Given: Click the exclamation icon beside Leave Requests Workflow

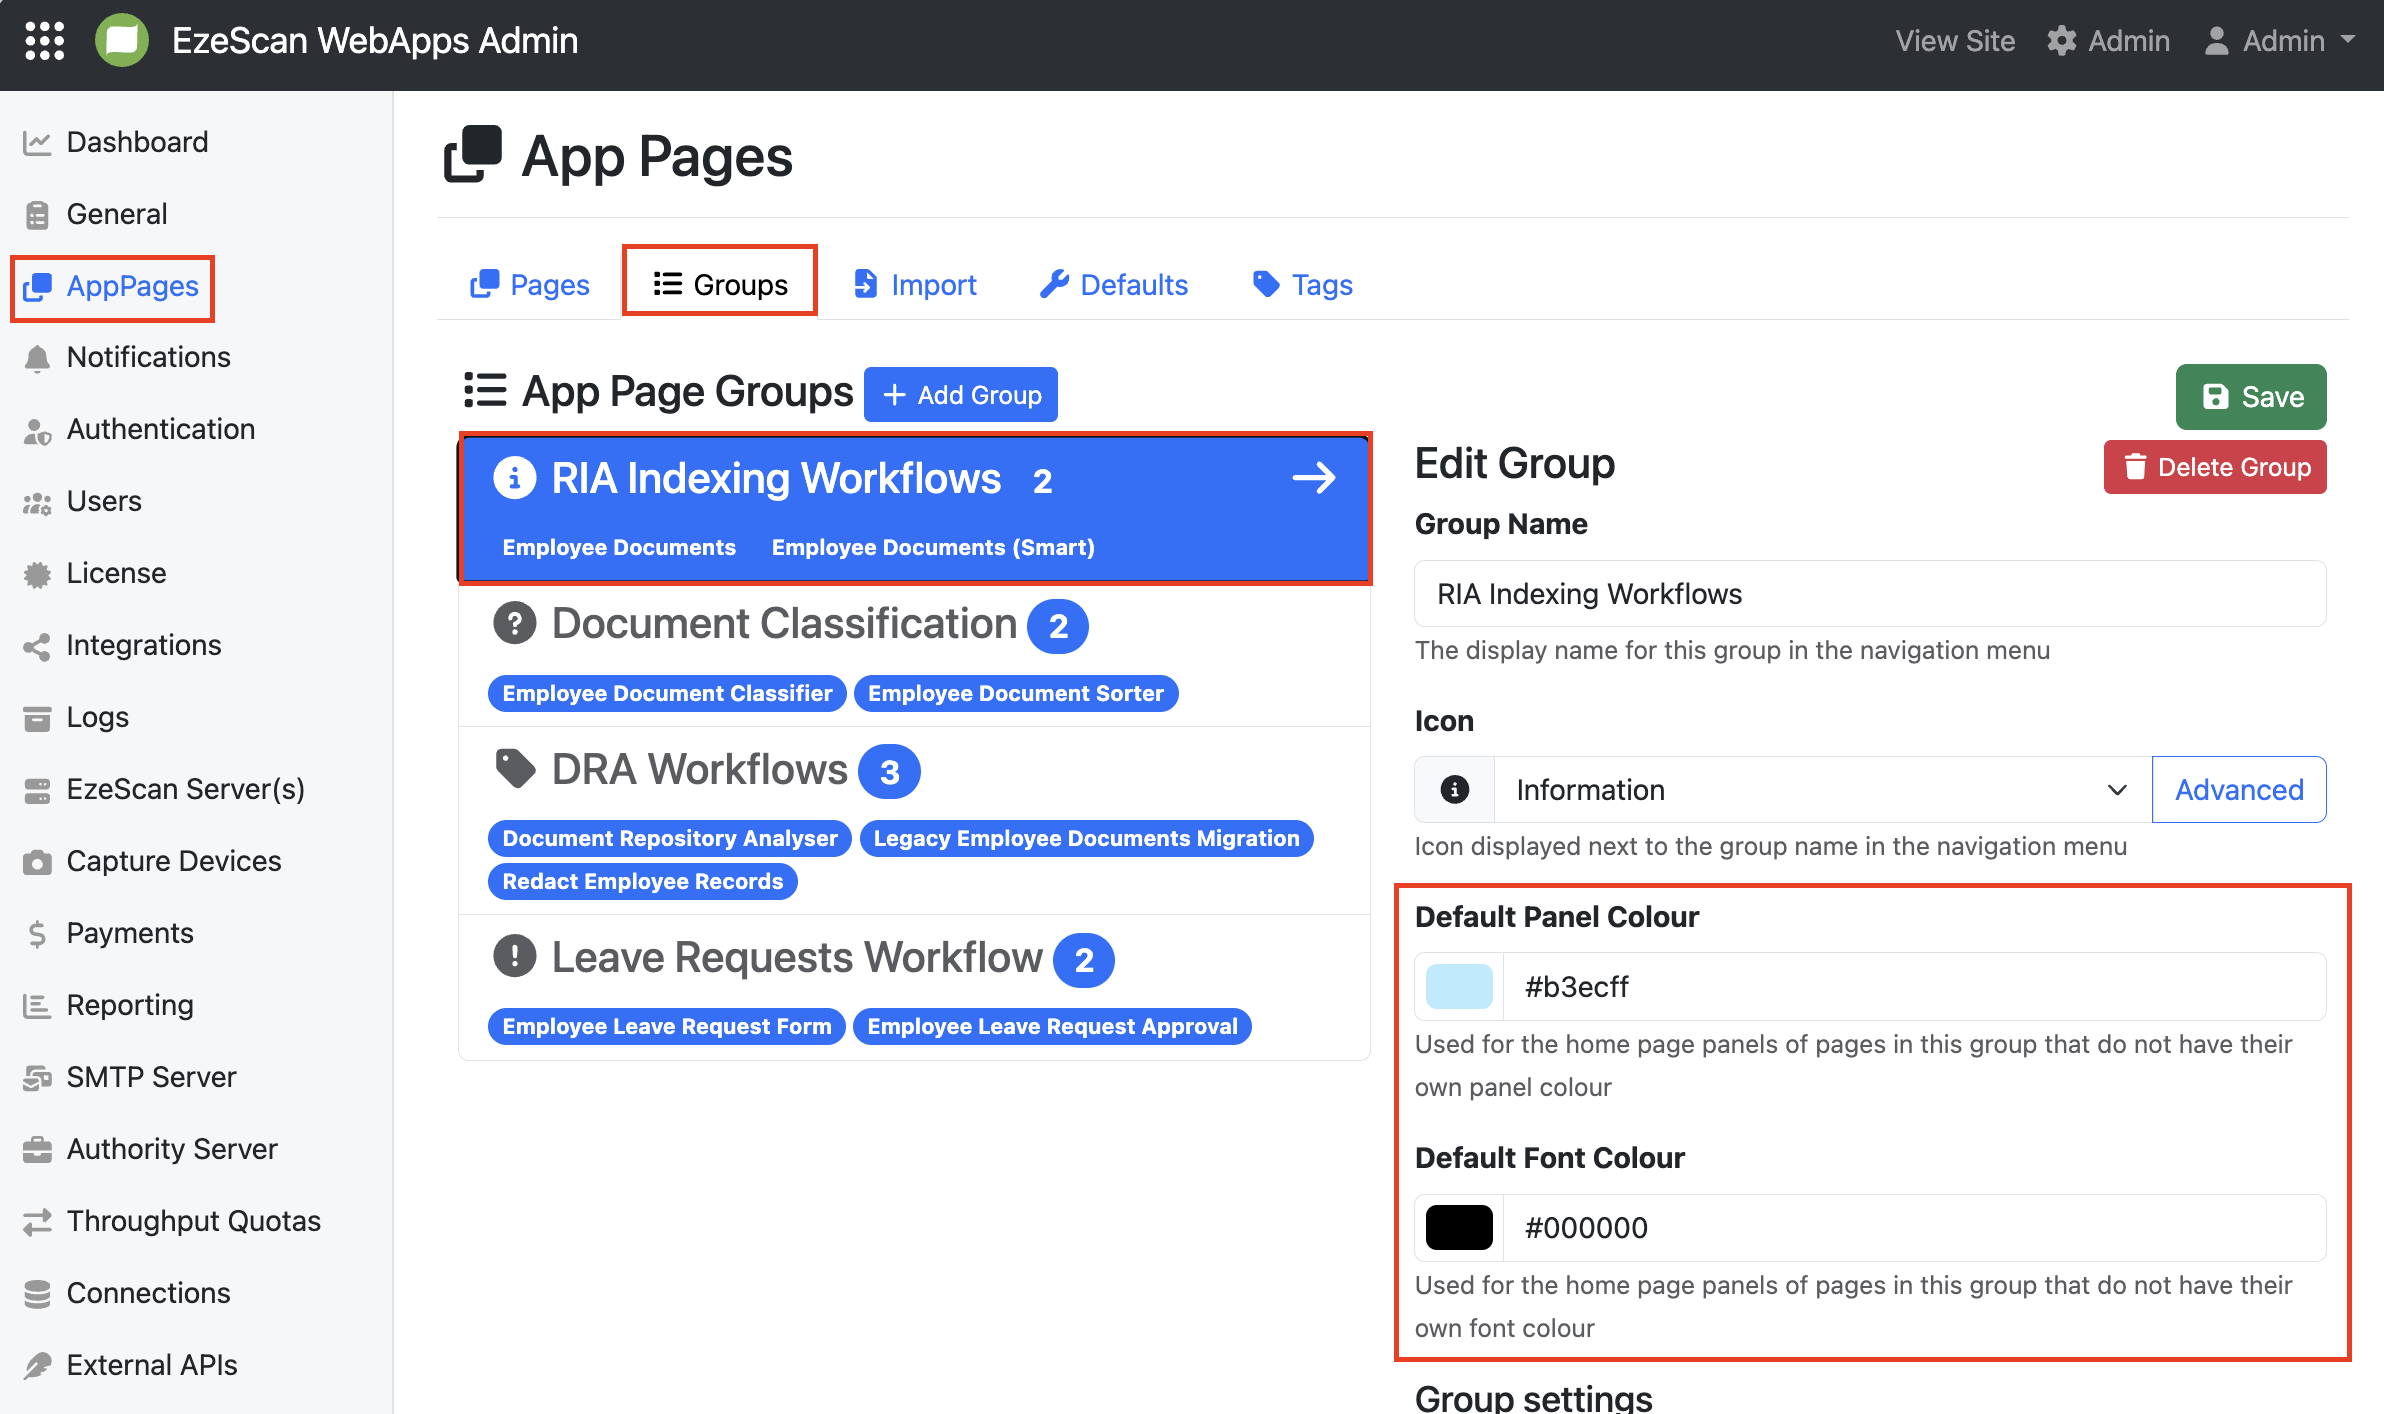Looking at the screenshot, I should point(514,957).
